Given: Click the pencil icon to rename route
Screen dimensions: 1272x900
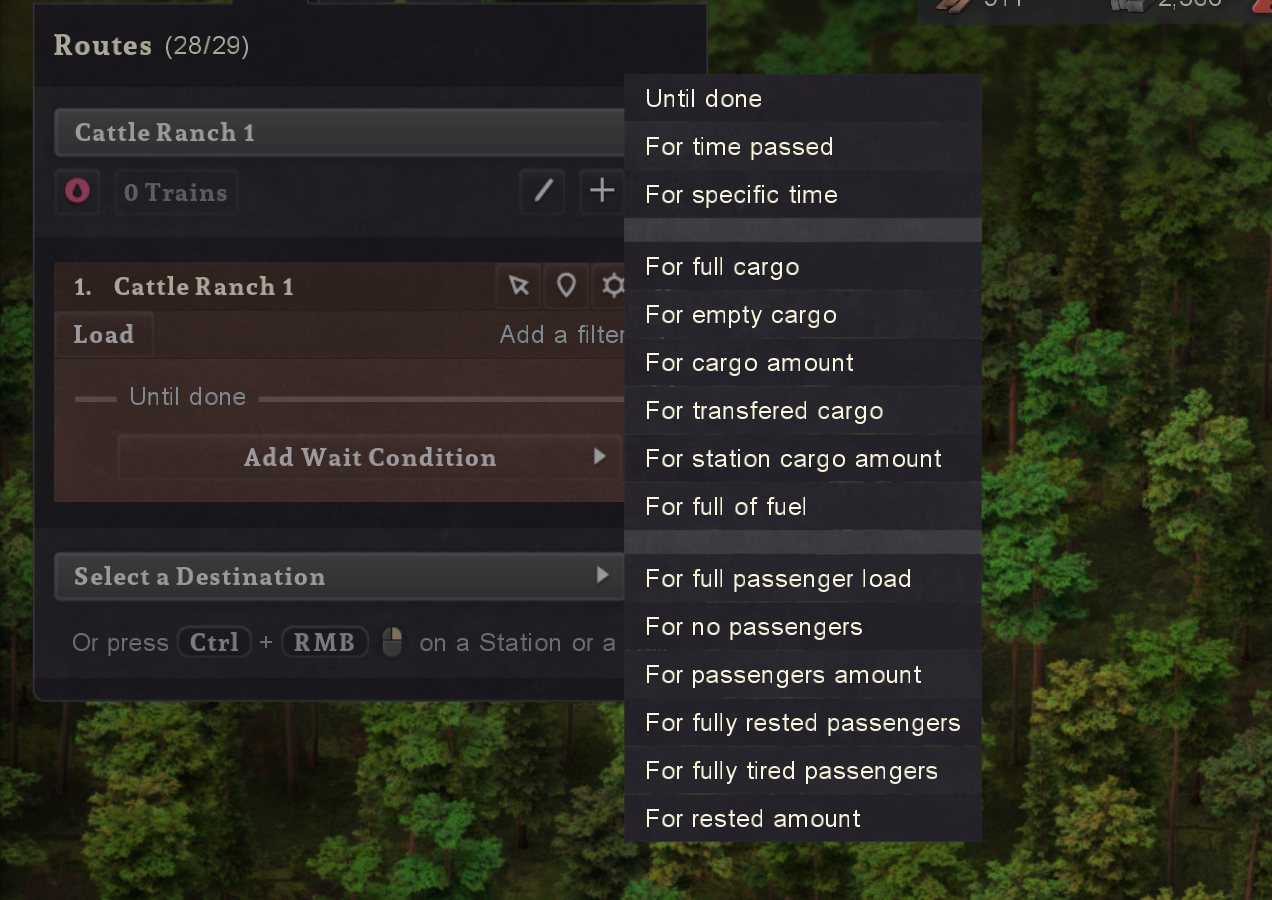Looking at the screenshot, I should [543, 191].
